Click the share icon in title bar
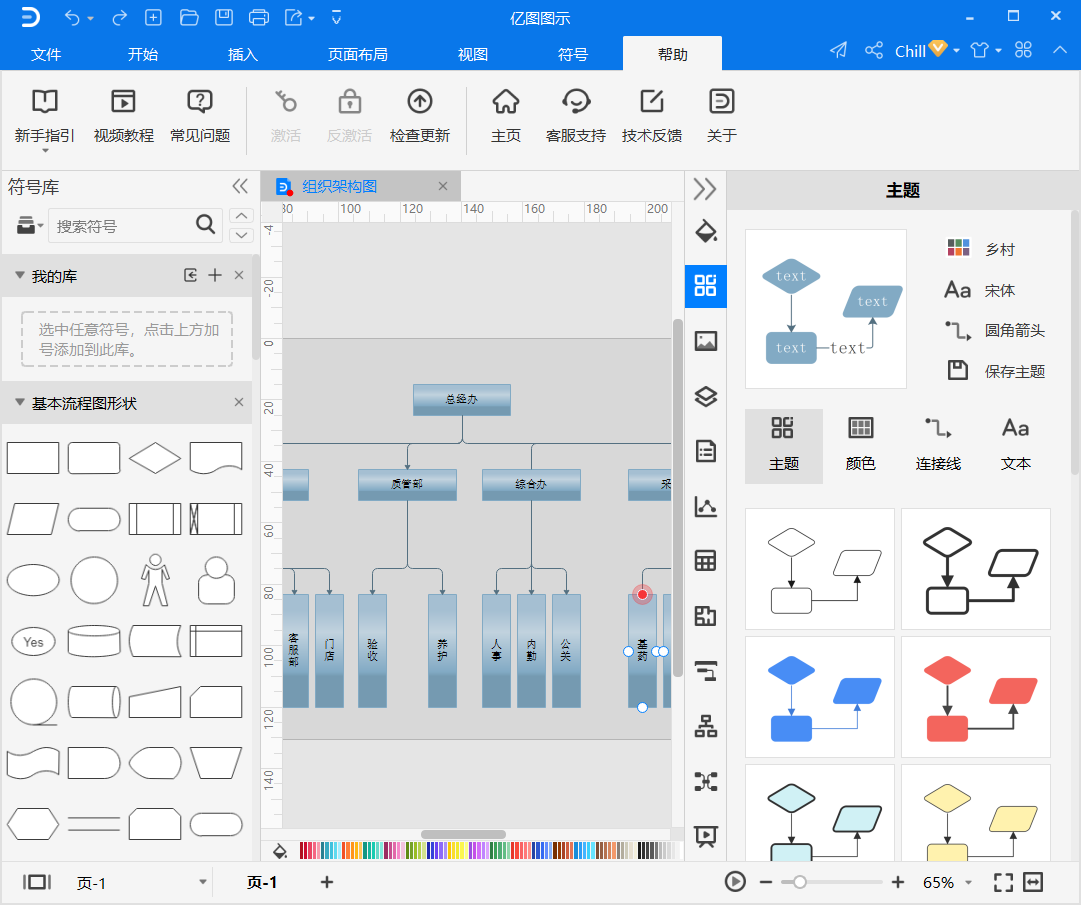This screenshot has height=905, width=1081. 874,50
